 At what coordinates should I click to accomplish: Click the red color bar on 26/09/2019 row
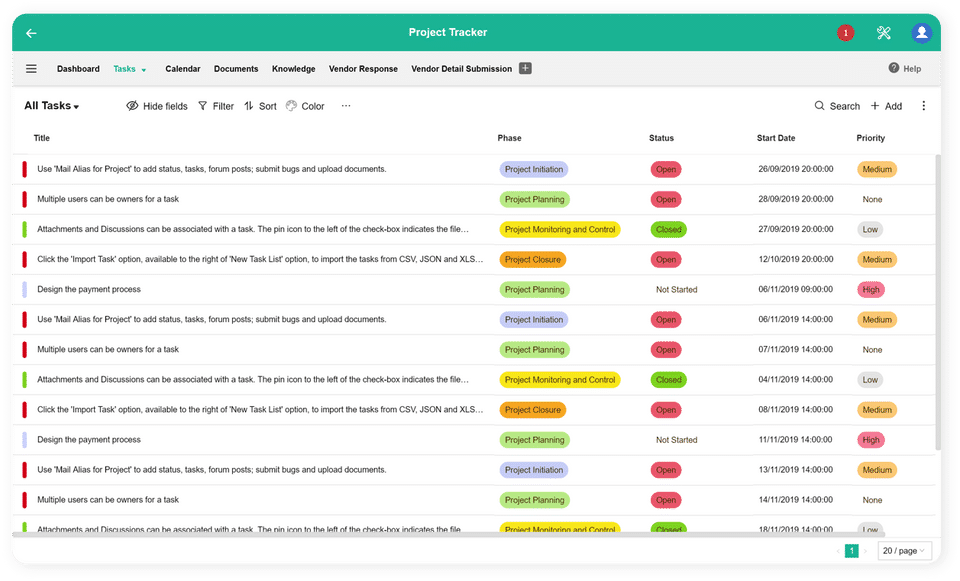tap(24, 169)
